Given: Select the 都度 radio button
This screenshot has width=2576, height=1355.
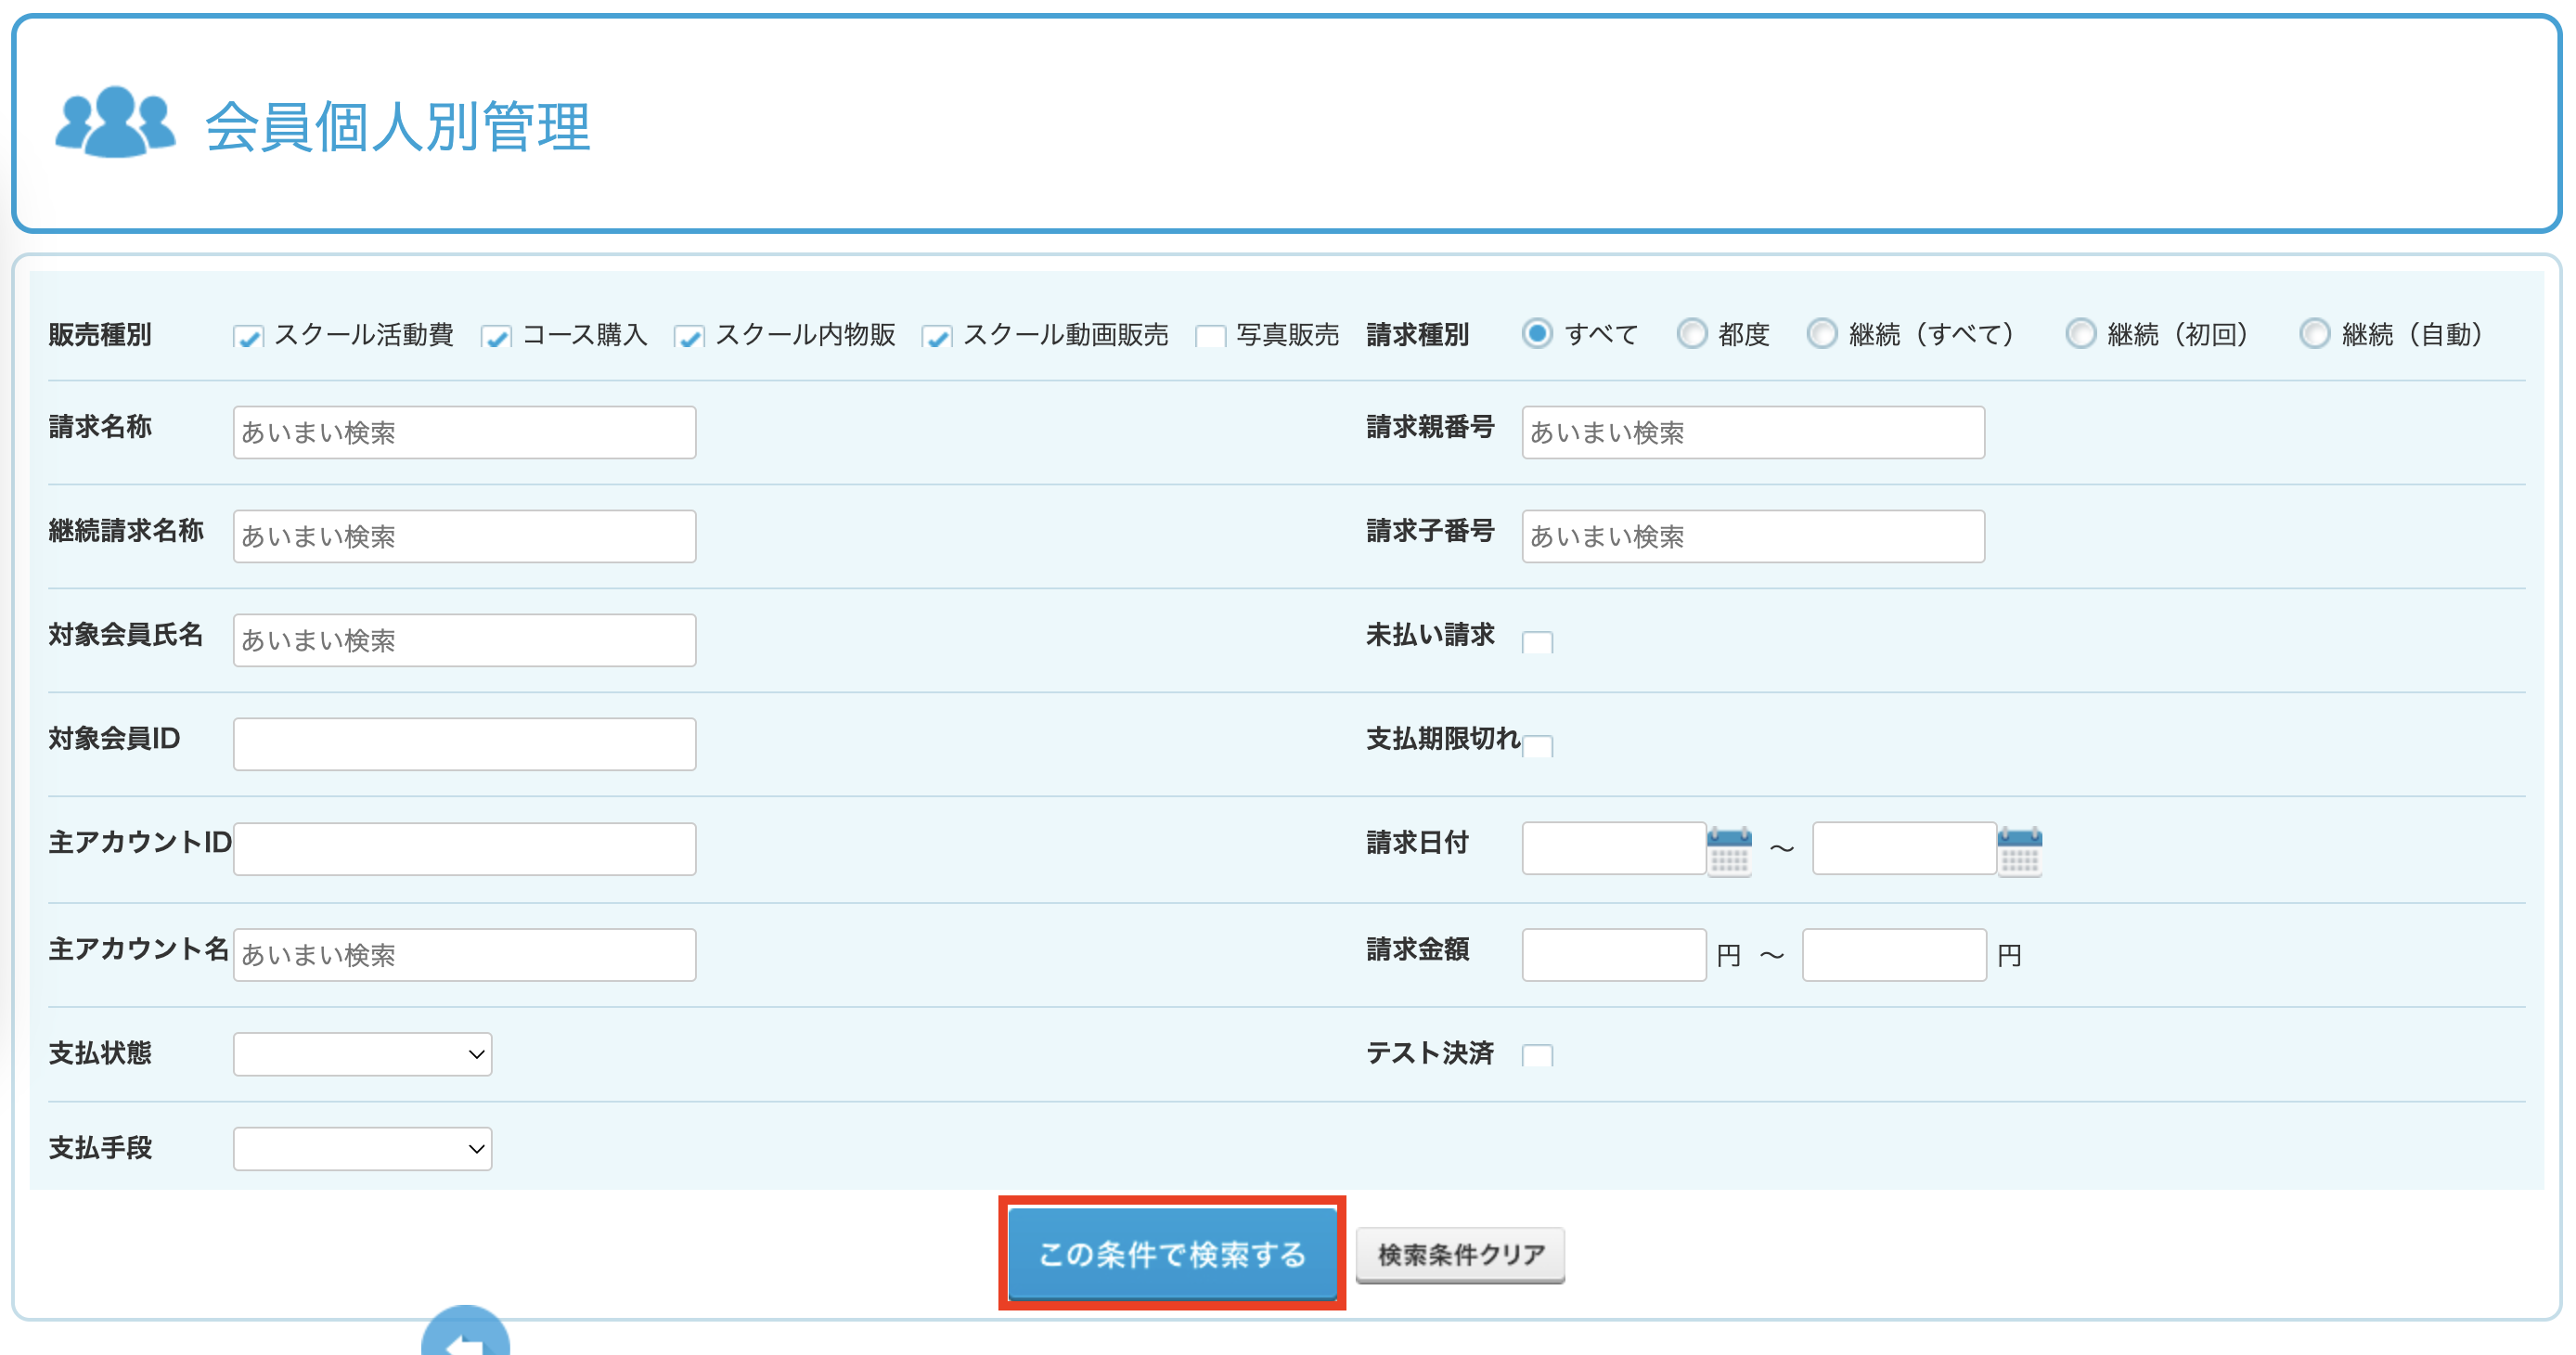Looking at the screenshot, I should point(1691,333).
